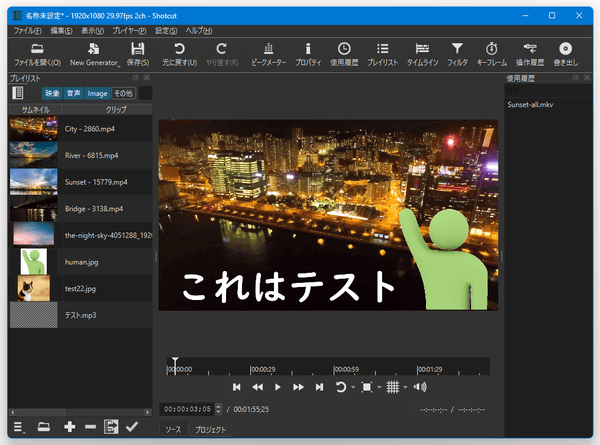Open a file with ファイルを開く toolbar button
This screenshot has width=600, height=445.
pyautogui.click(x=37, y=54)
